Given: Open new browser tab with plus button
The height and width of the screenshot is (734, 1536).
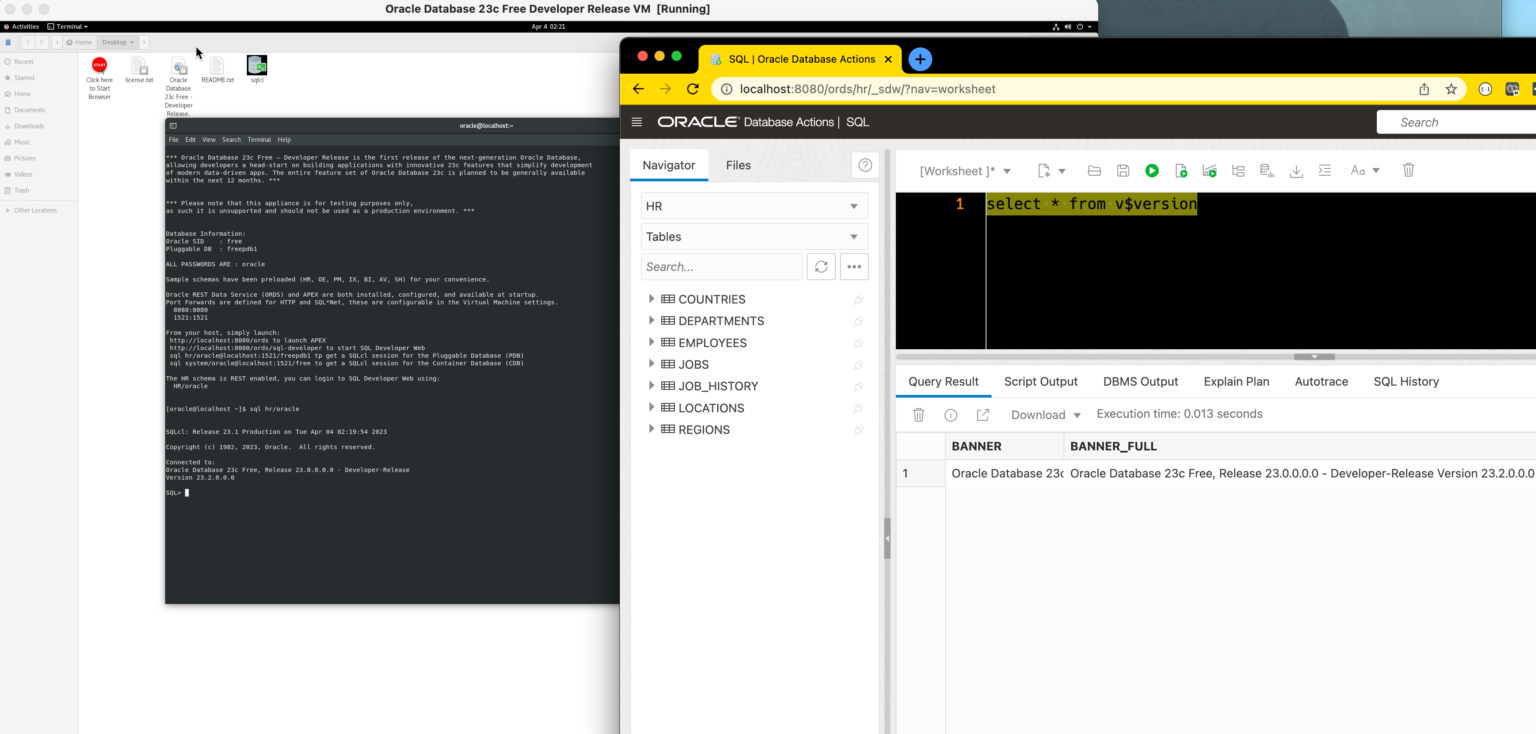Looking at the screenshot, I should pyautogui.click(x=920, y=59).
